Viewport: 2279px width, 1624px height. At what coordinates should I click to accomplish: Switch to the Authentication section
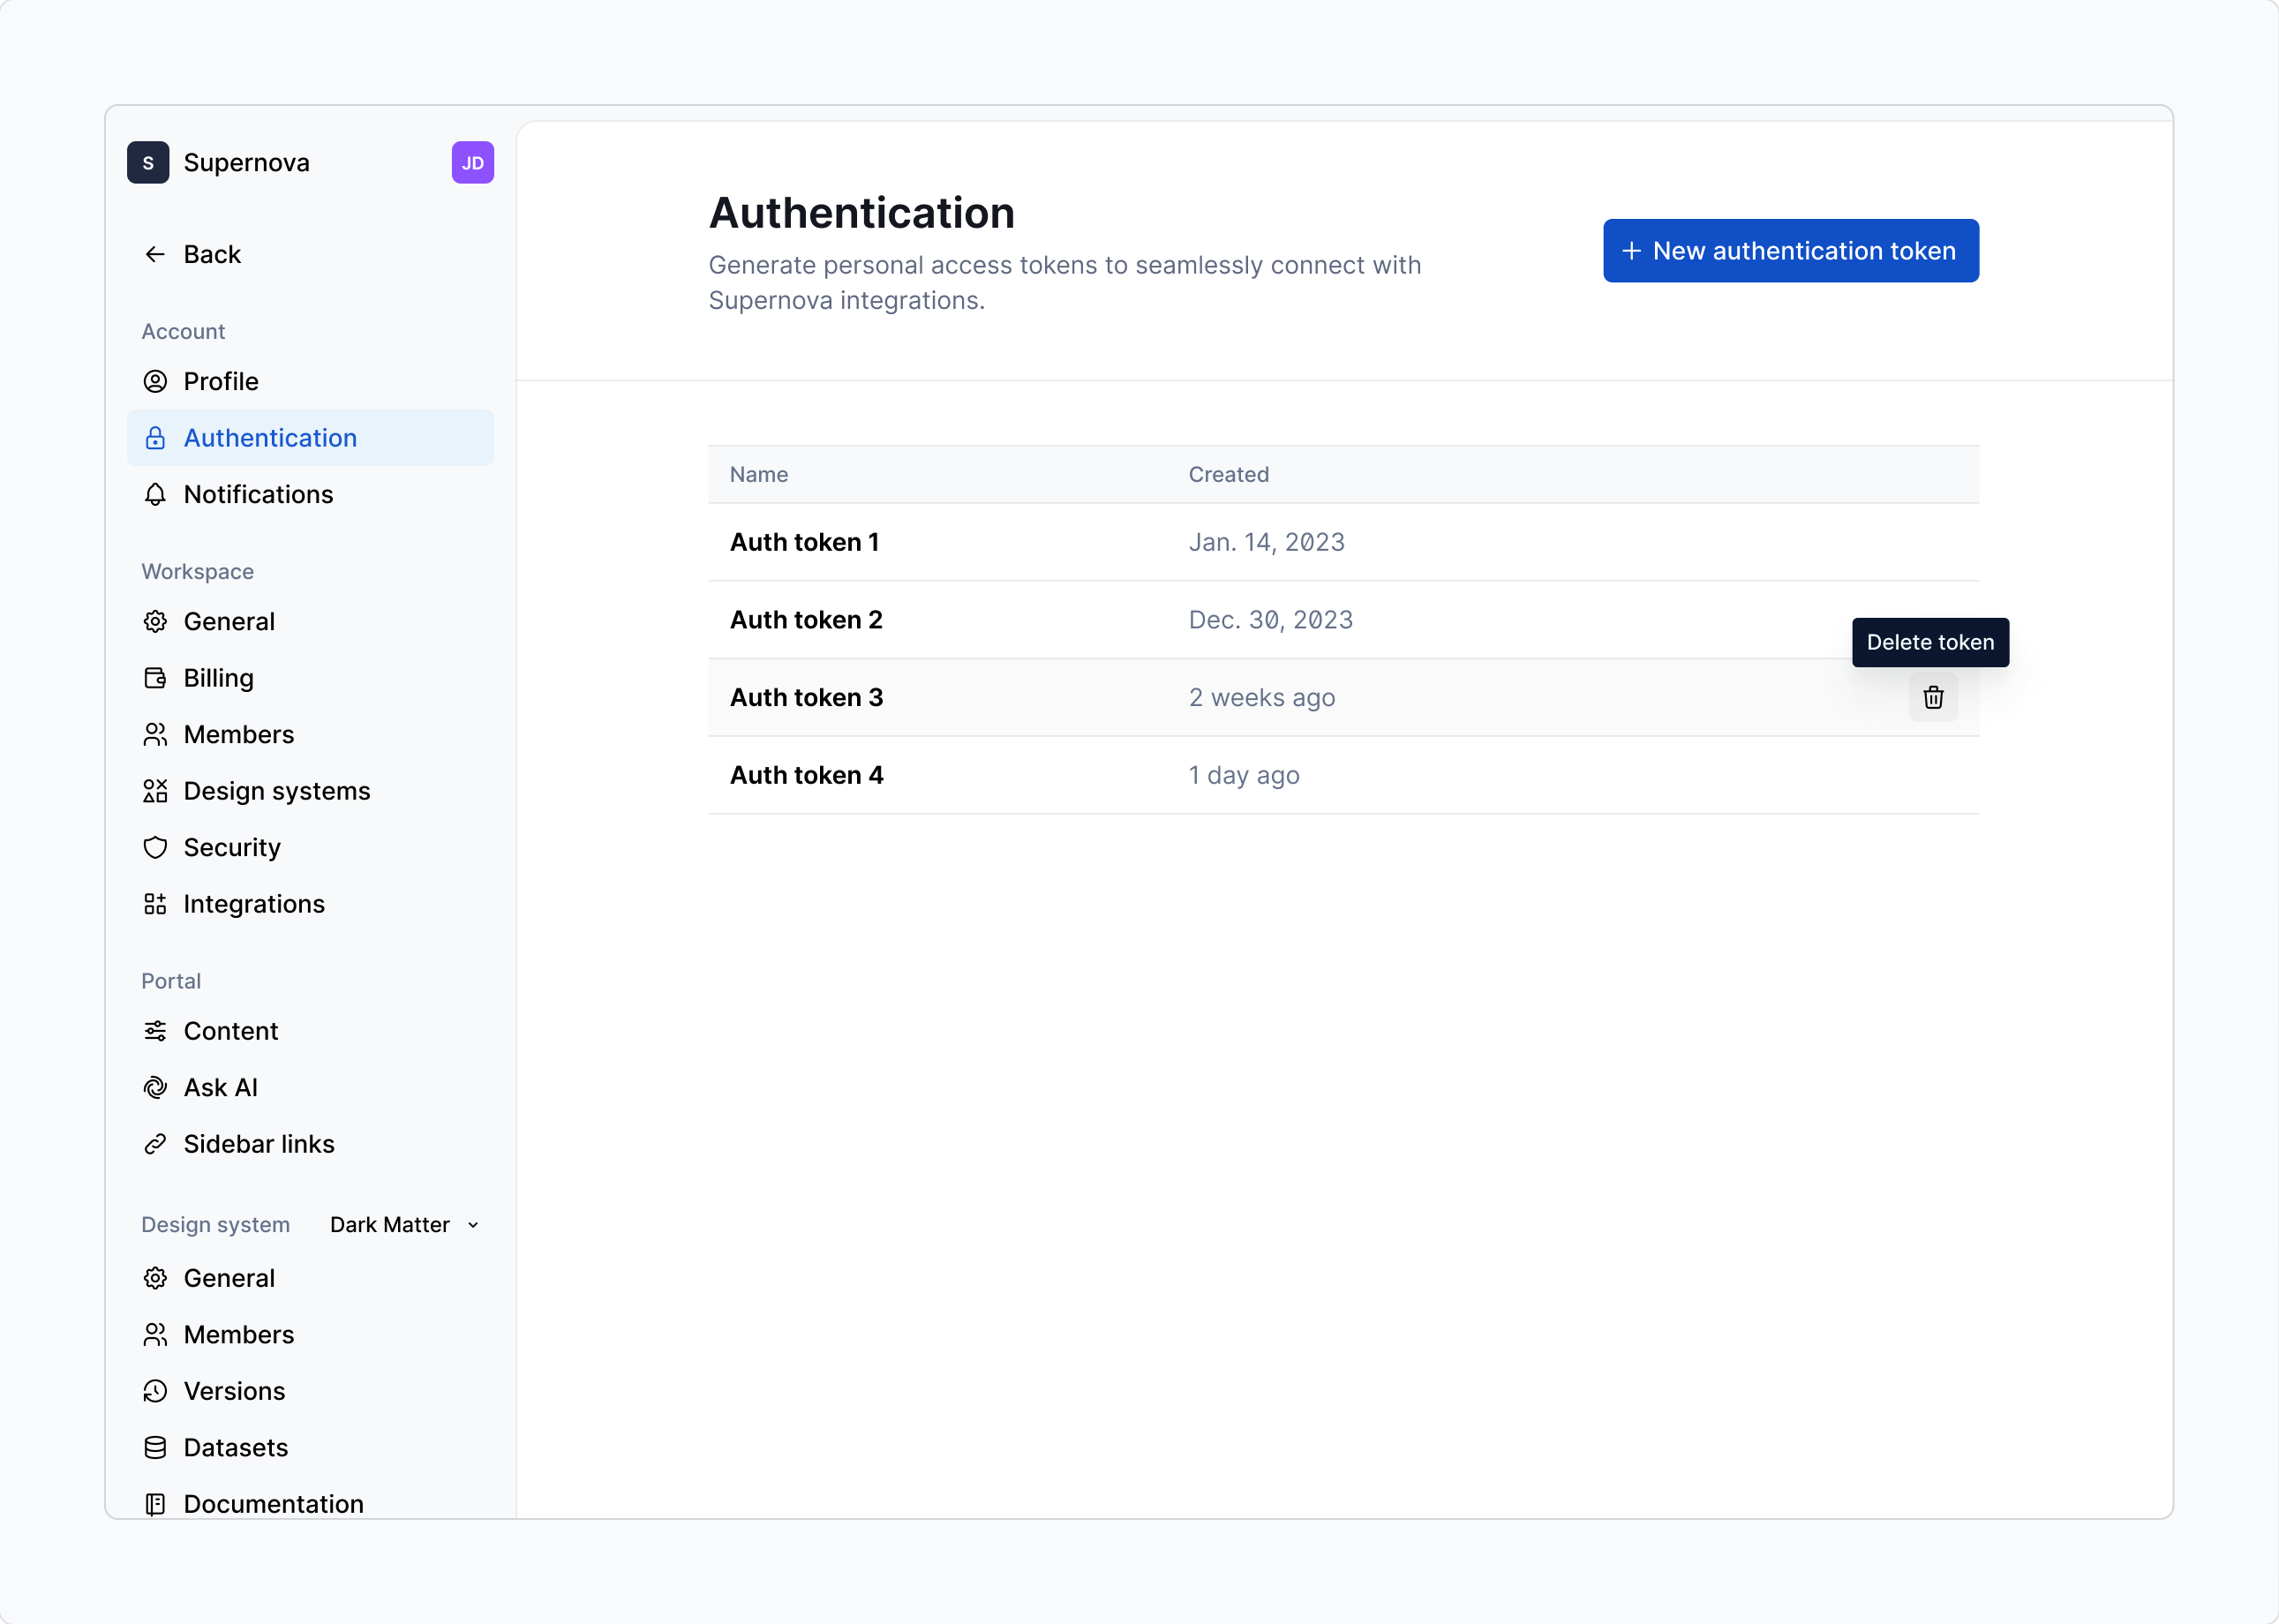coord(270,437)
